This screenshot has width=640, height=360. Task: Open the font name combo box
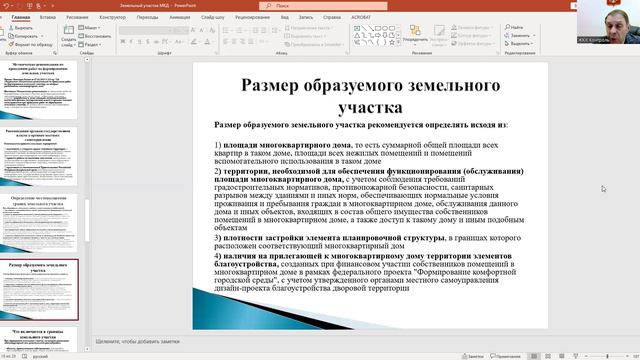point(145,30)
